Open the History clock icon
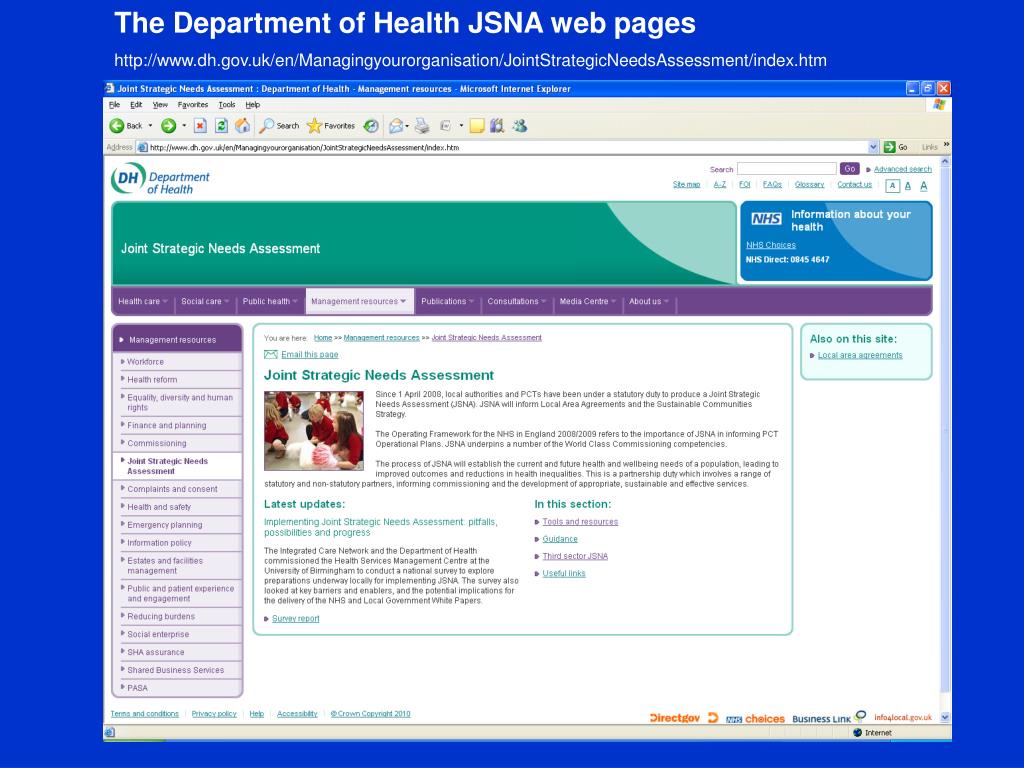The width and height of the screenshot is (1024, 768). (x=371, y=125)
